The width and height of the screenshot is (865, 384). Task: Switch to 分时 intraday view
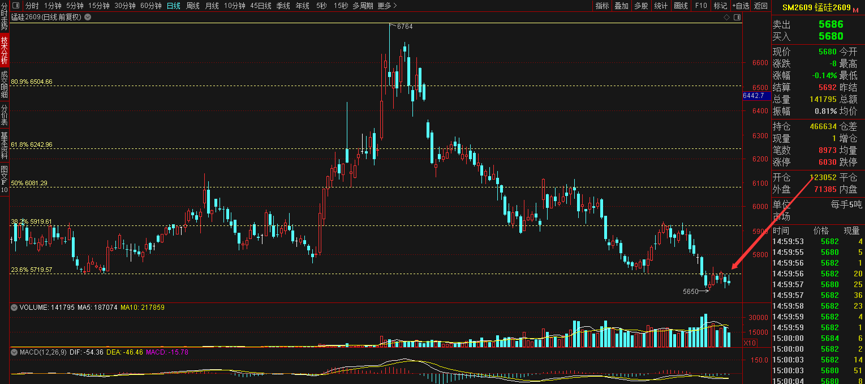tap(31, 6)
